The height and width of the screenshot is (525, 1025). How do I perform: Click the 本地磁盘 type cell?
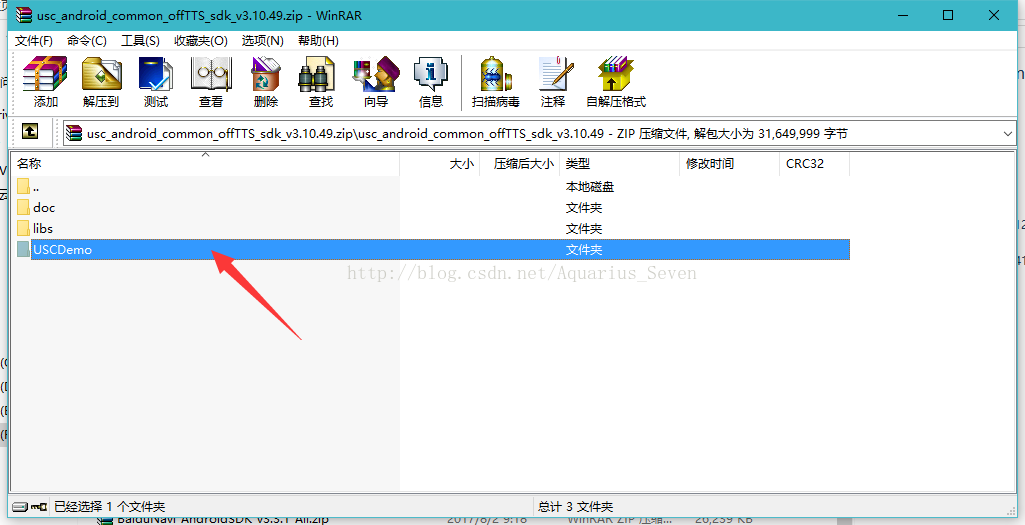(x=590, y=186)
